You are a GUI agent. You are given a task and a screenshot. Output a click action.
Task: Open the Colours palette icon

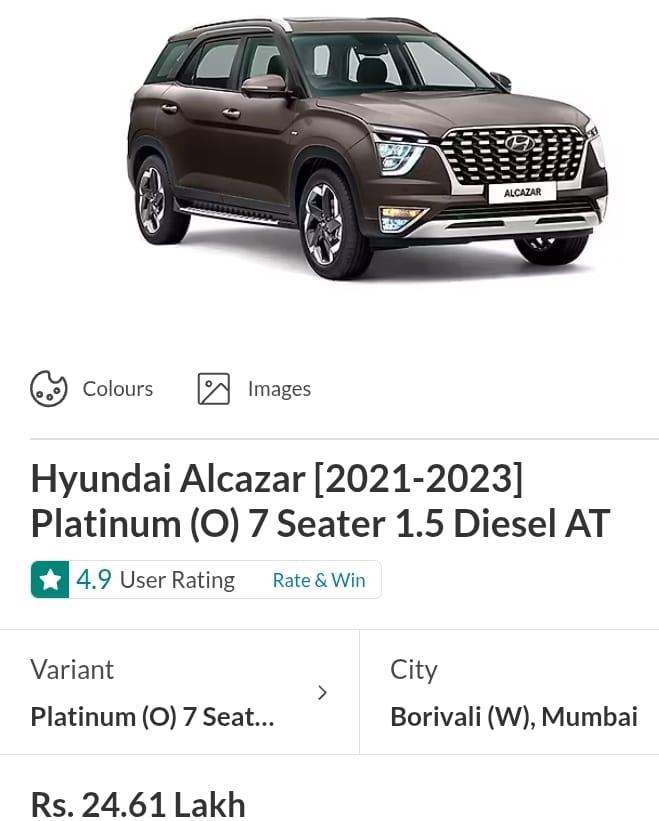pyautogui.click(x=48, y=388)
